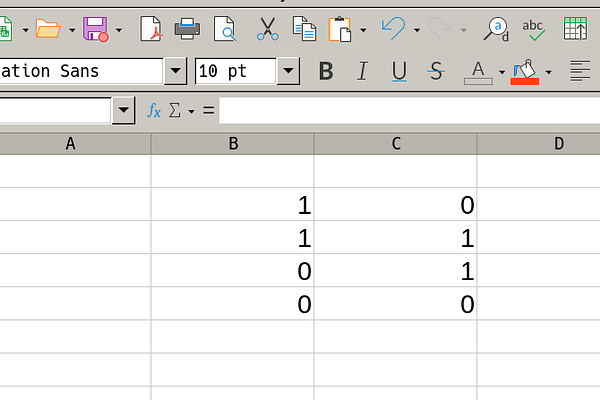Click the 10 pt font size field

pos(235,71)
